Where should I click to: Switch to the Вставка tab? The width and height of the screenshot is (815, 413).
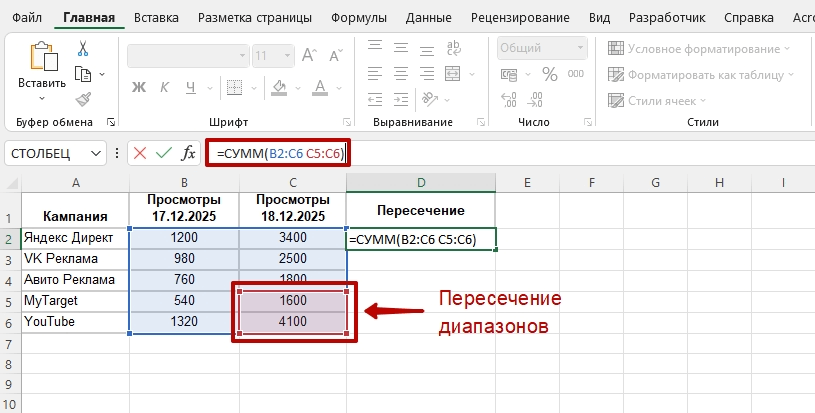coord(156,18)
